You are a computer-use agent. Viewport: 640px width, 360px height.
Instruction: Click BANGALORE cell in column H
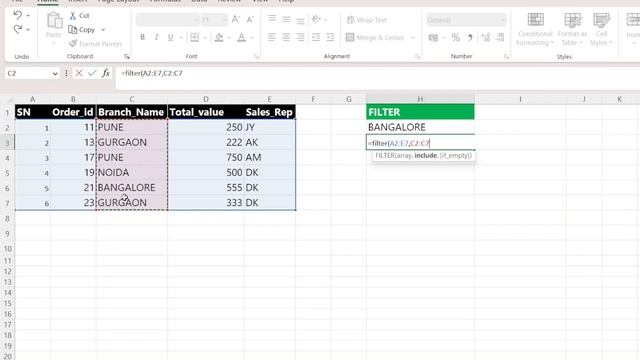click(x=420, y=127)
